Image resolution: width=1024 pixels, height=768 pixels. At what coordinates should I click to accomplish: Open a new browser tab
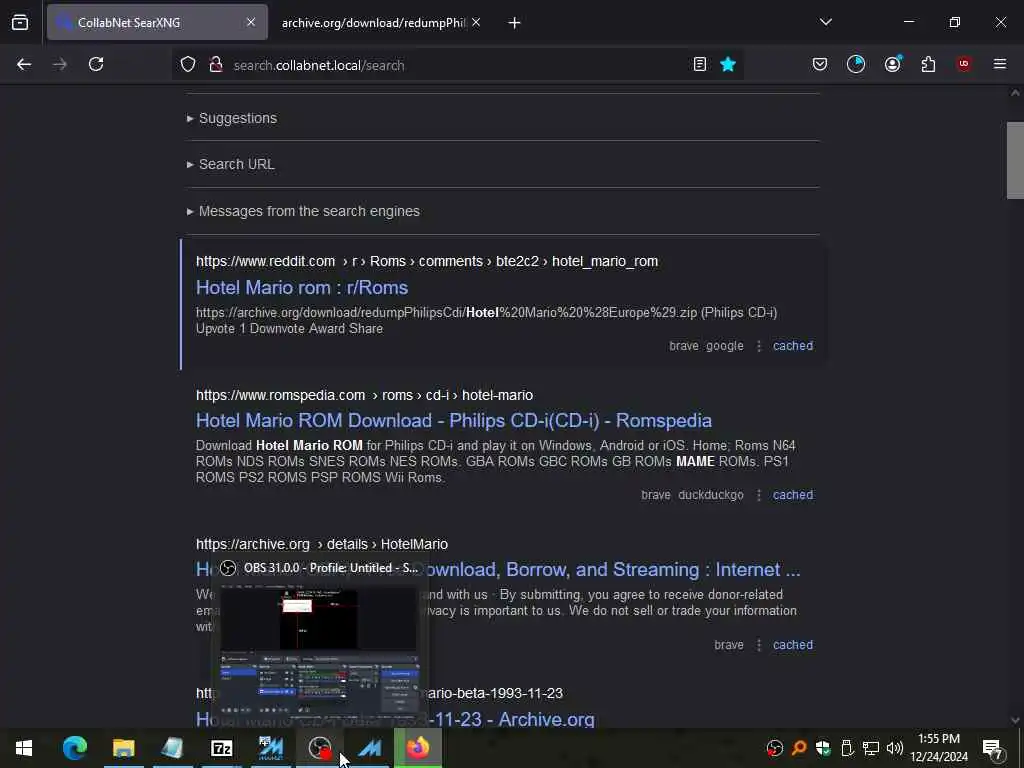coord(514,23)
